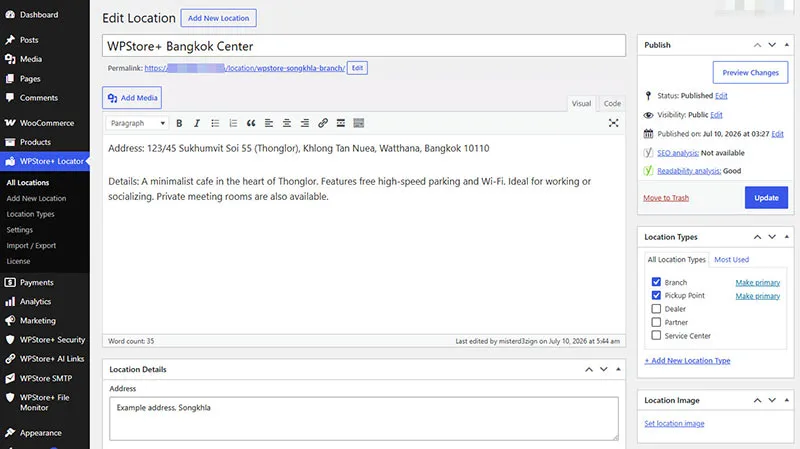This screenshot has width=800, height=449.
Task: Click the Address textarea in Location Details
Action: point(364,418)
